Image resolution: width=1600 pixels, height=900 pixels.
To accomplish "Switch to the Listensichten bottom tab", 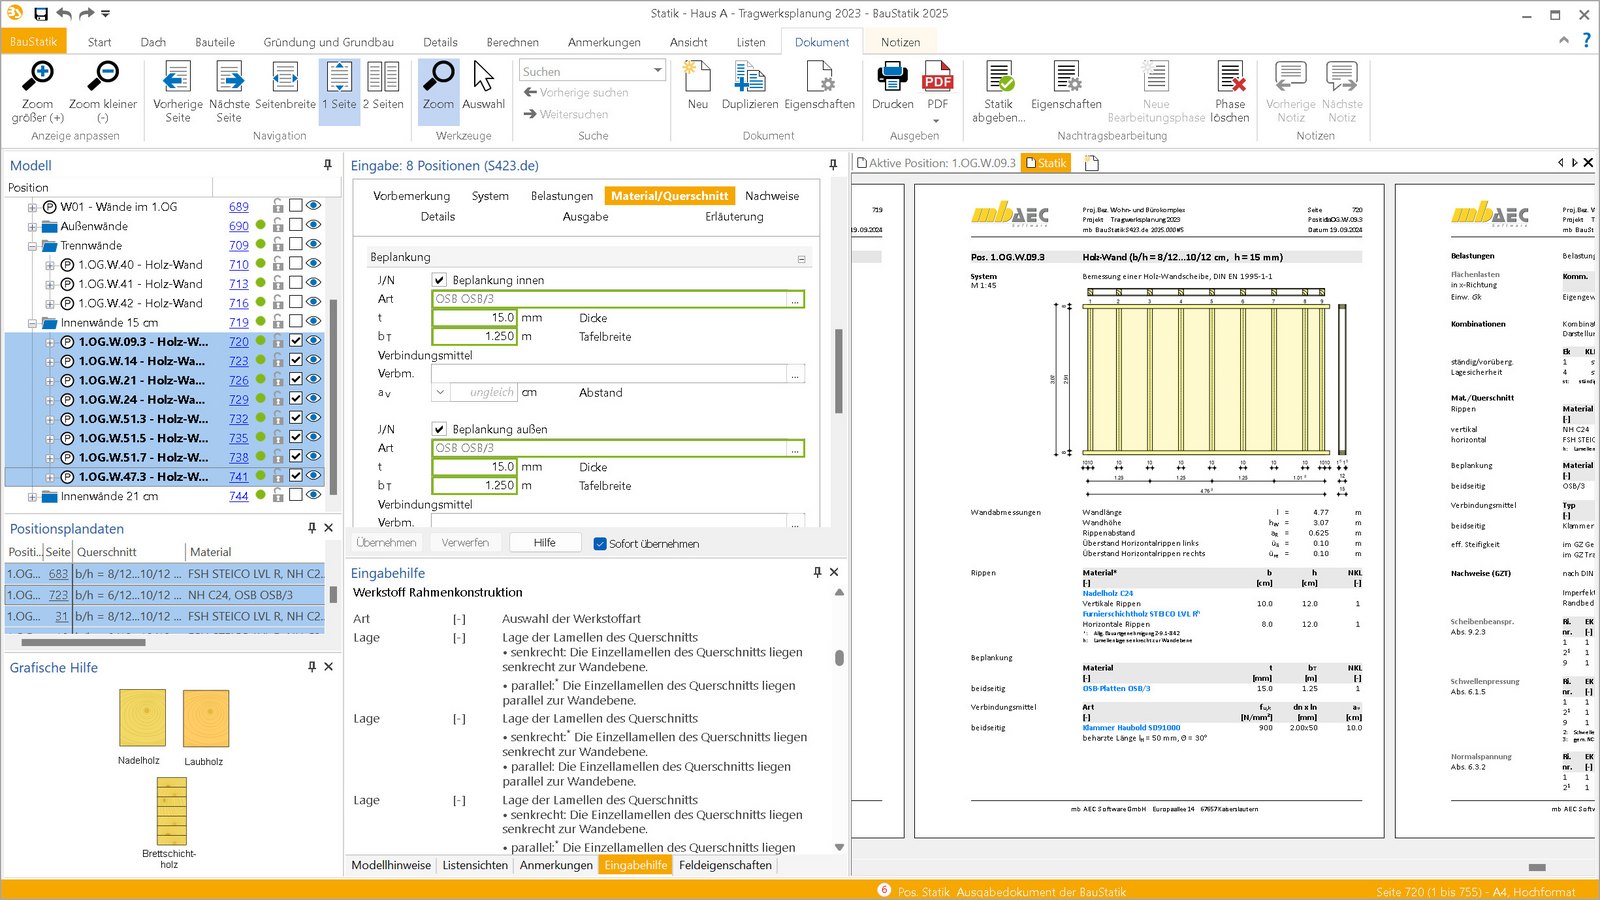I will [475, 866].
